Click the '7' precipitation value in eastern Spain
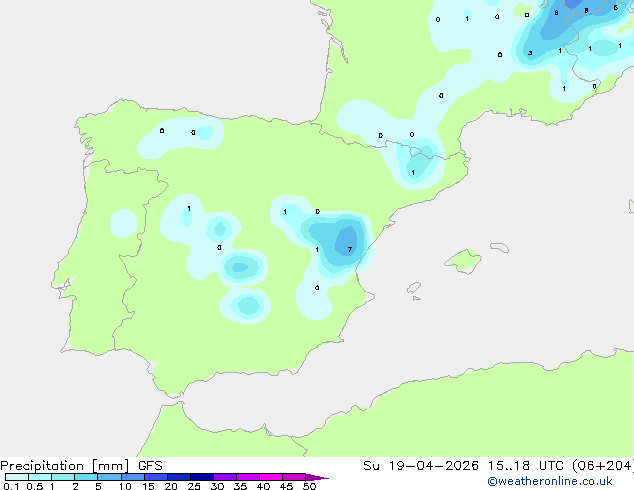The width and height of the screenshot is (634, 490). tap(350, 250)
